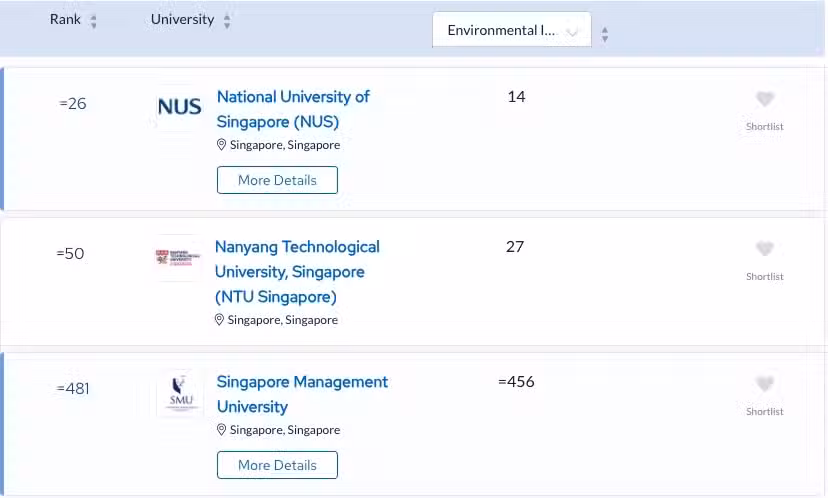Sort by Environmental indicator column arrows

coord(605,35)
